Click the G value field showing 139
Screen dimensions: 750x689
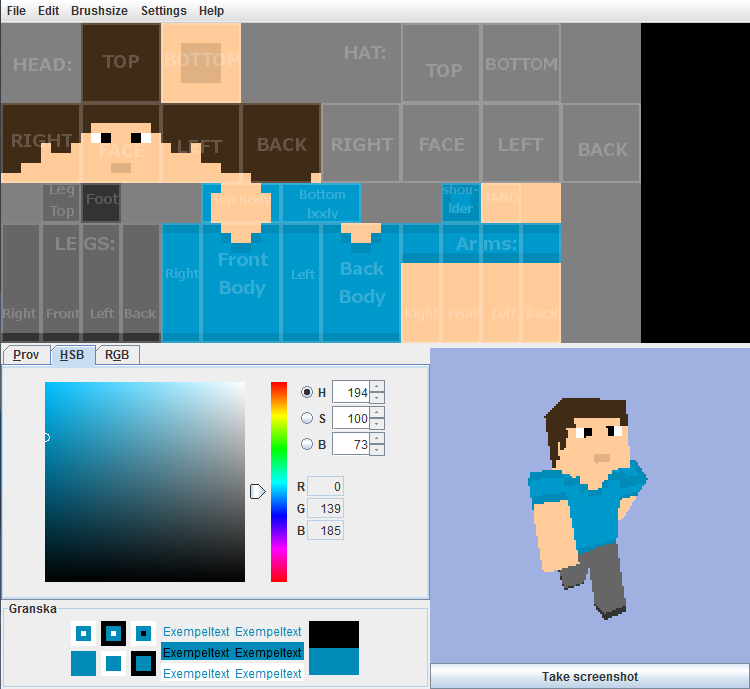point(325,509)
